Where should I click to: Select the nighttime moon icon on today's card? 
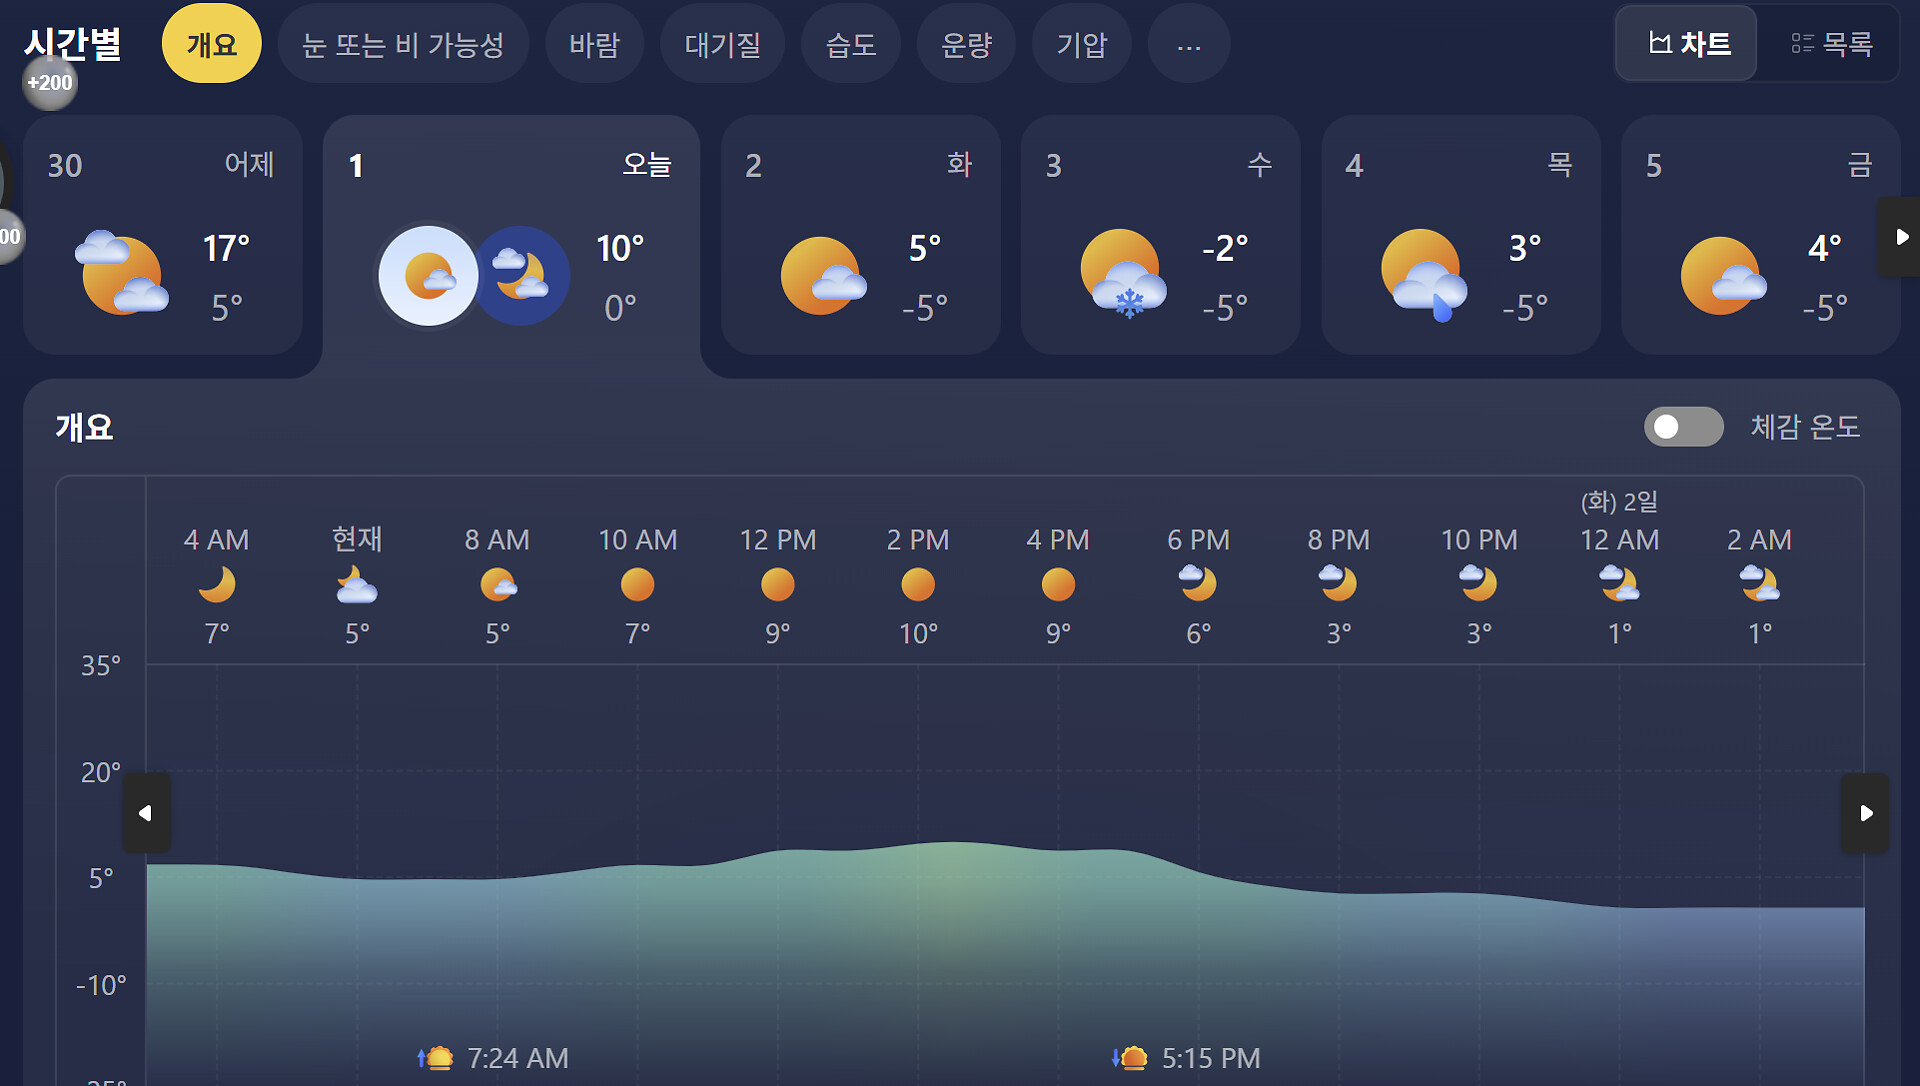click(x=520, y=276)
